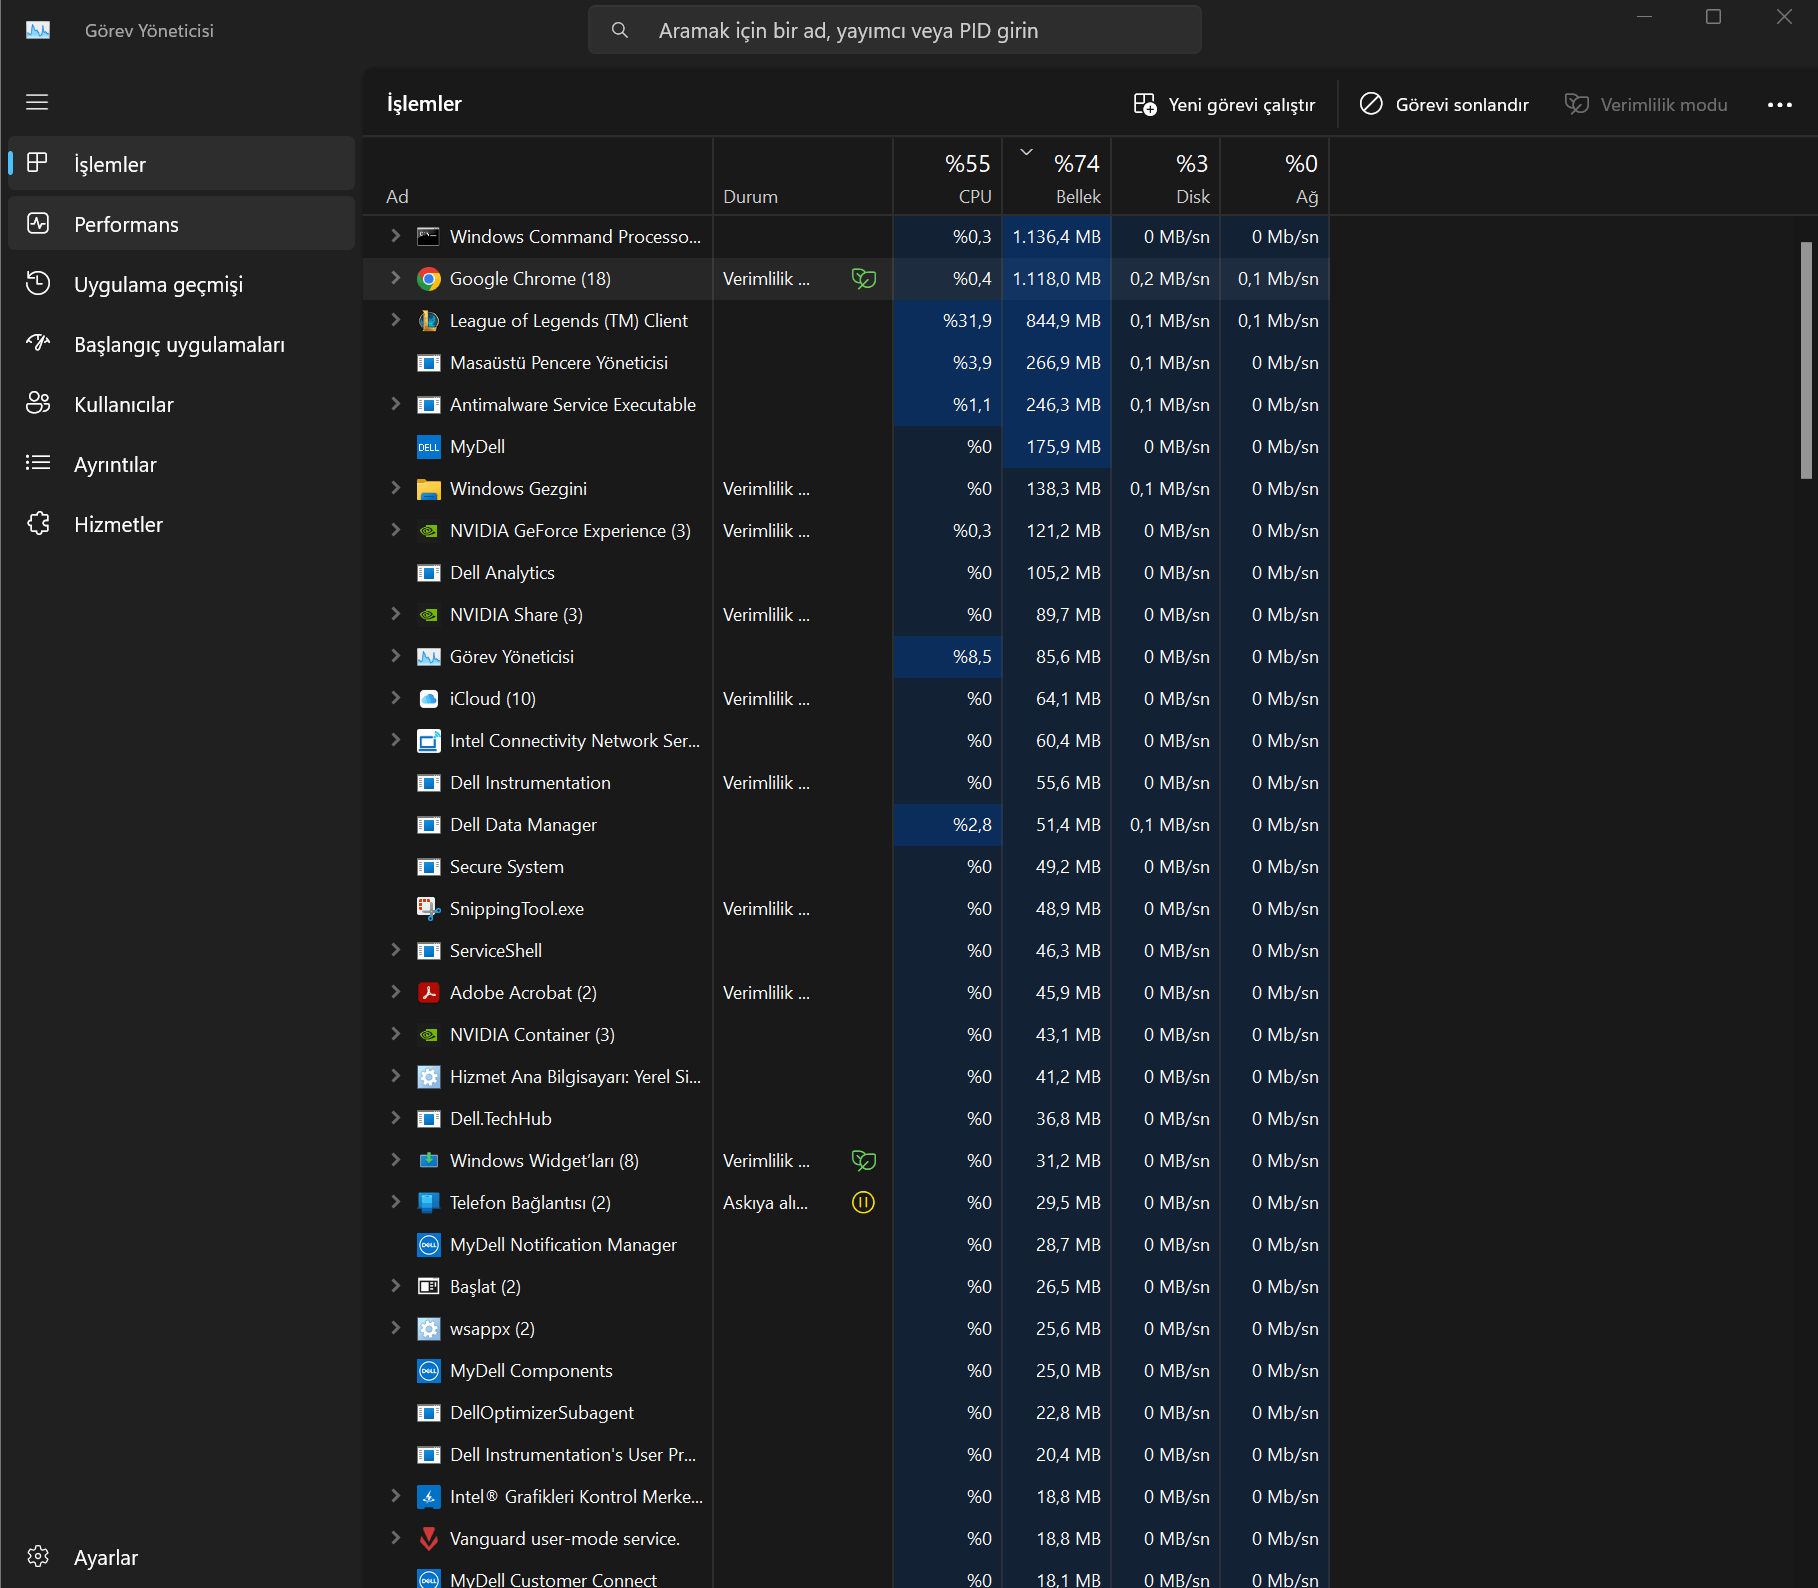Click Yeni görevi çalıştır button
The image size is (1818, 1588).
coord(1224,104)
